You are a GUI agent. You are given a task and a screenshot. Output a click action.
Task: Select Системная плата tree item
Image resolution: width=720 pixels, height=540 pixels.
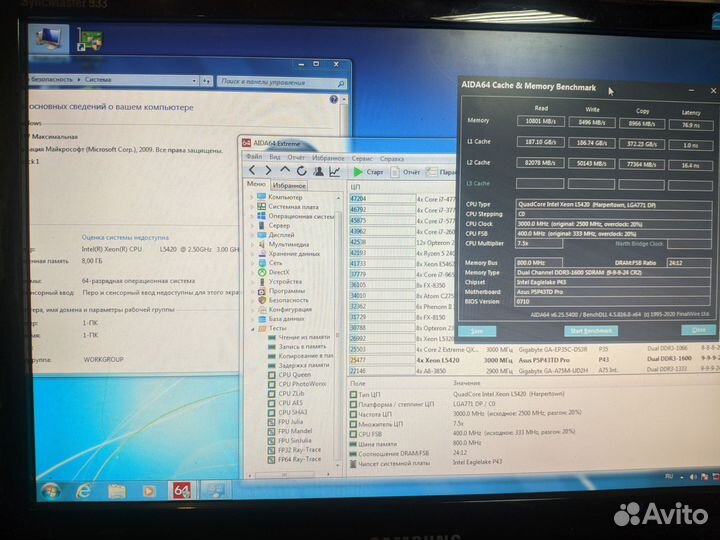point(293,207)
